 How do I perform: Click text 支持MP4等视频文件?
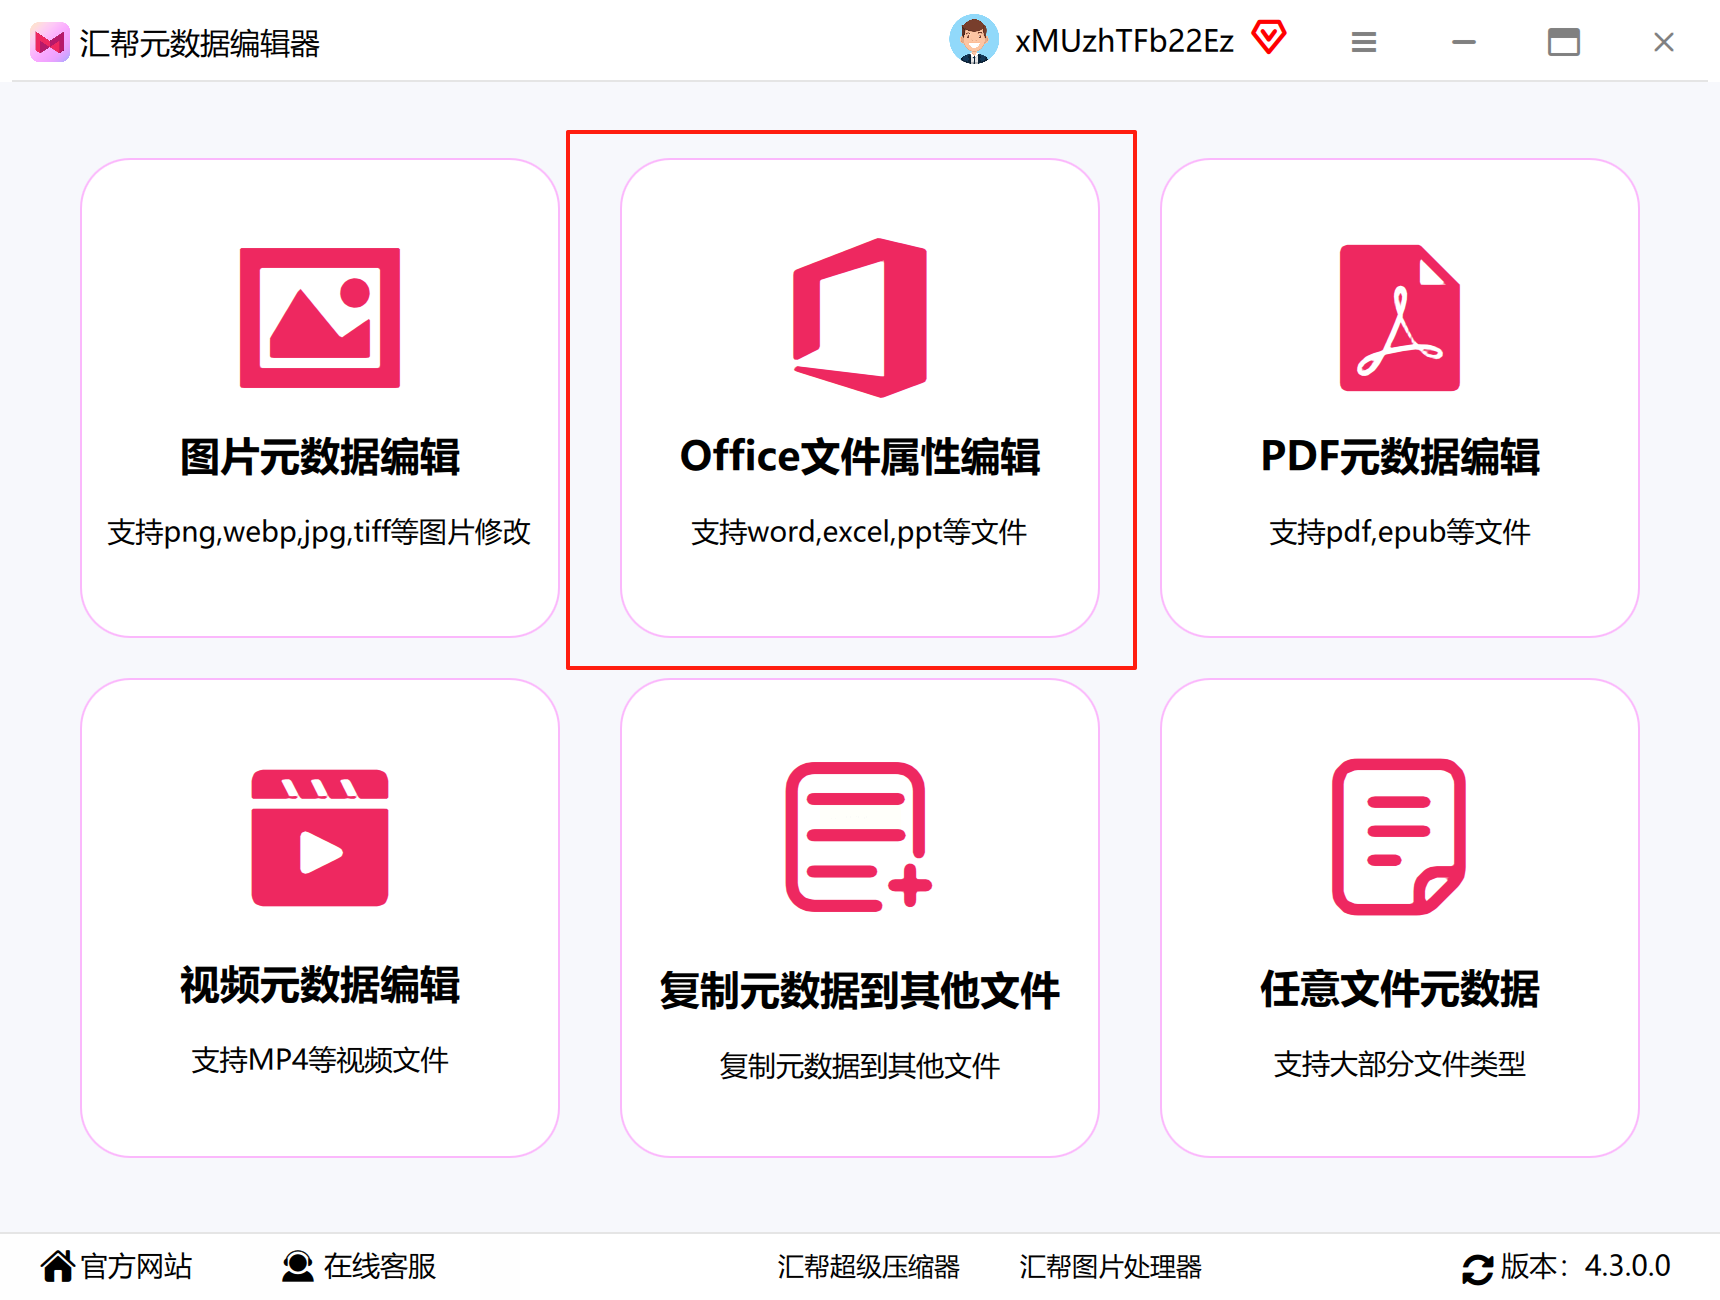coord(320,1060)
